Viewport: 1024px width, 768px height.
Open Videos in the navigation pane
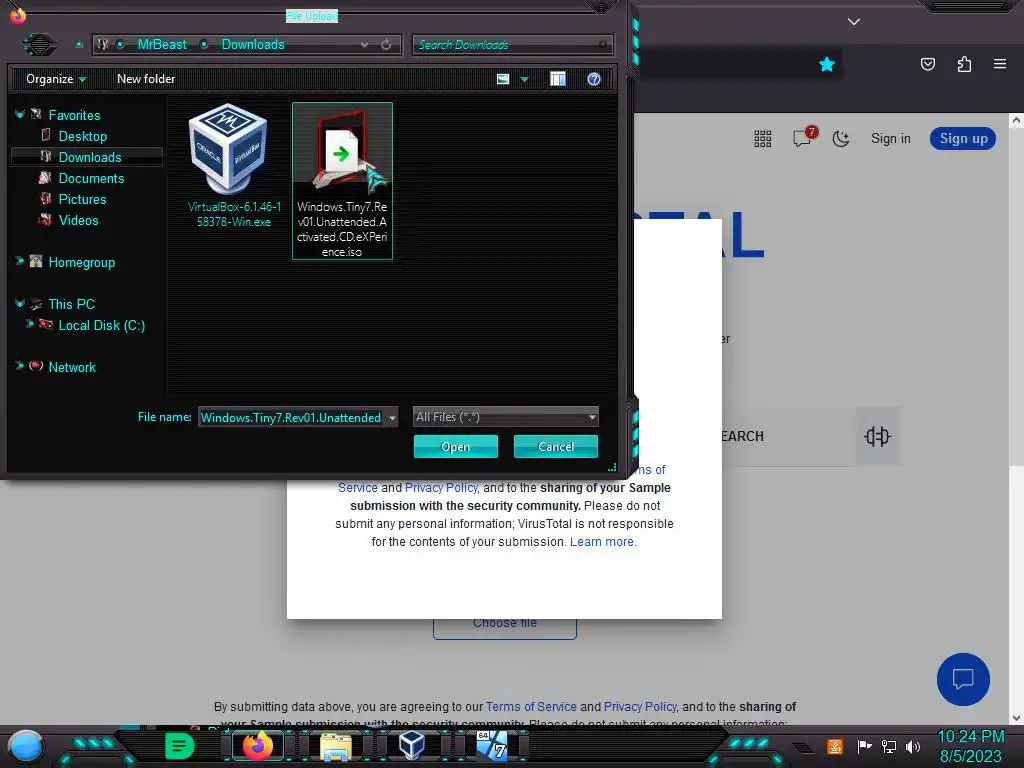pyautogui.click(x=78, y=220)
